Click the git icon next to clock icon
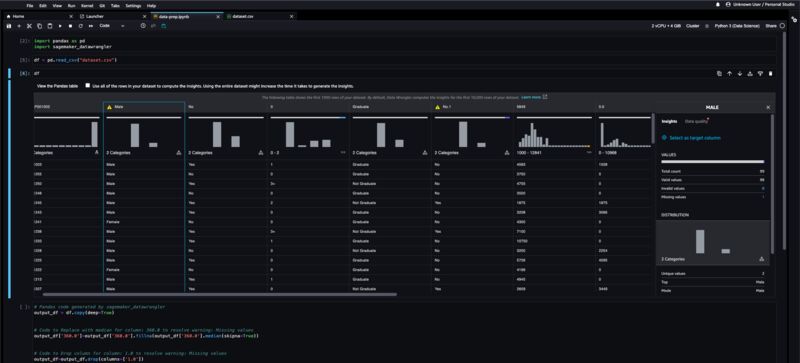This screenshot has height=363, width=800. [x=153, y=26]
